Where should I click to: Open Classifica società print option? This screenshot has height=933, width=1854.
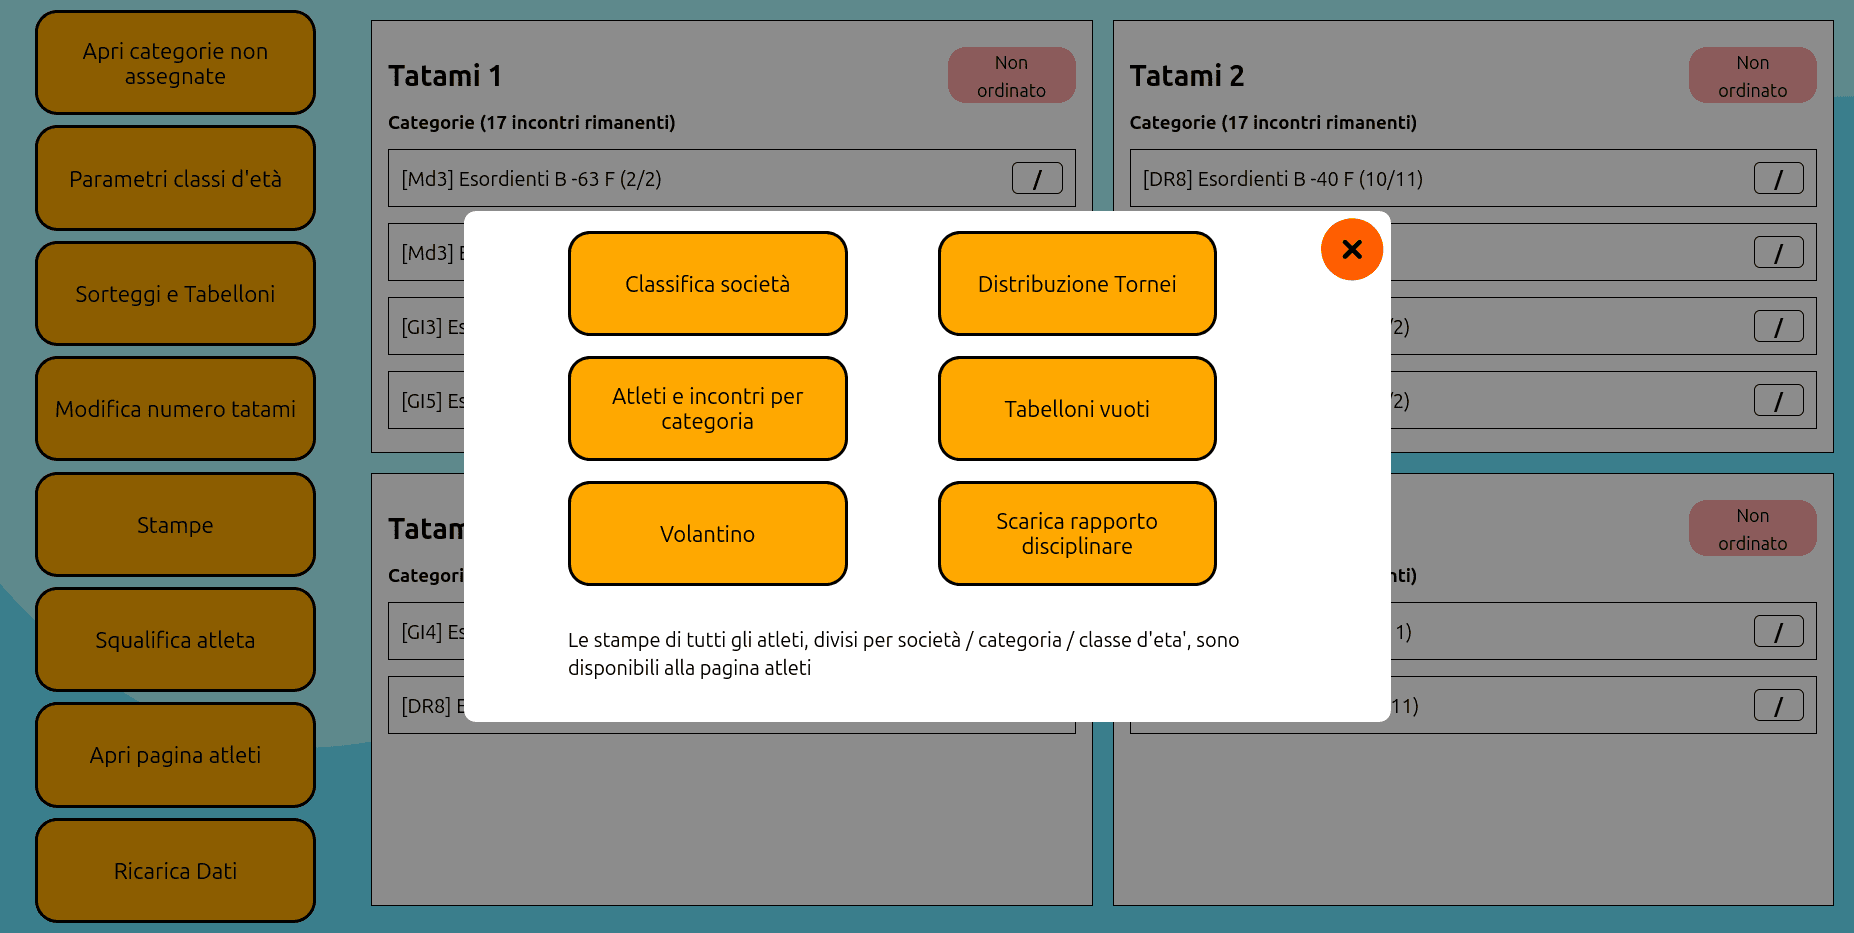(707, 284)
